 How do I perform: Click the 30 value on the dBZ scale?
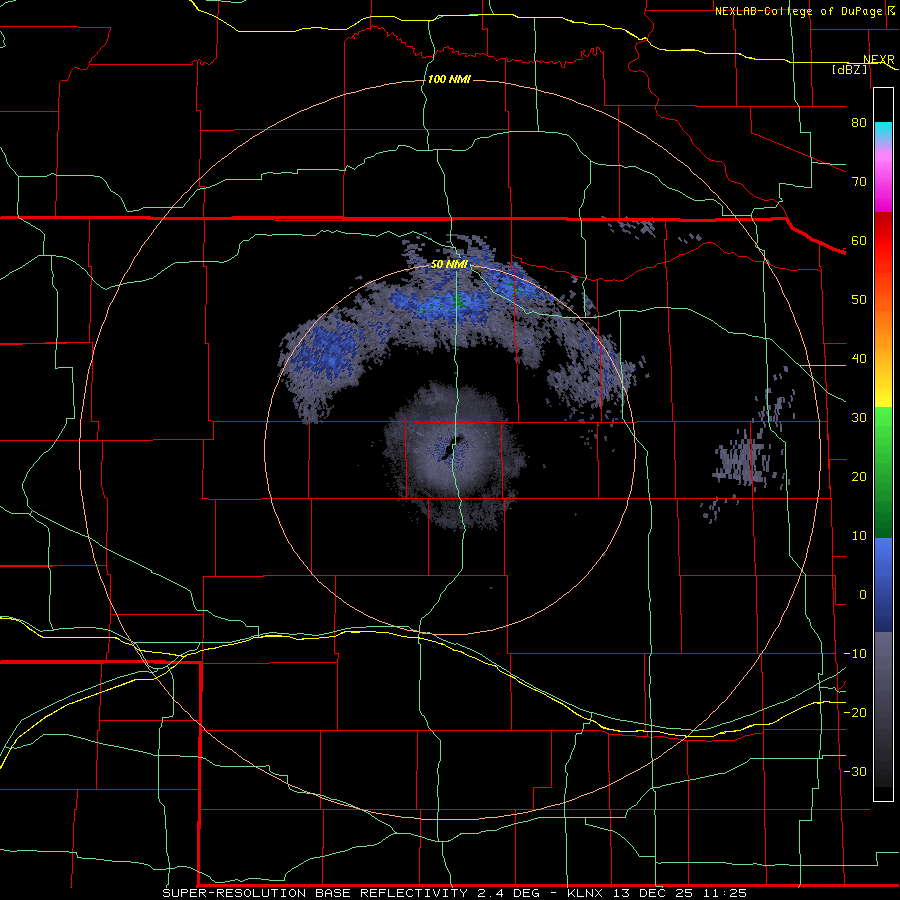(x=859, y=418)
